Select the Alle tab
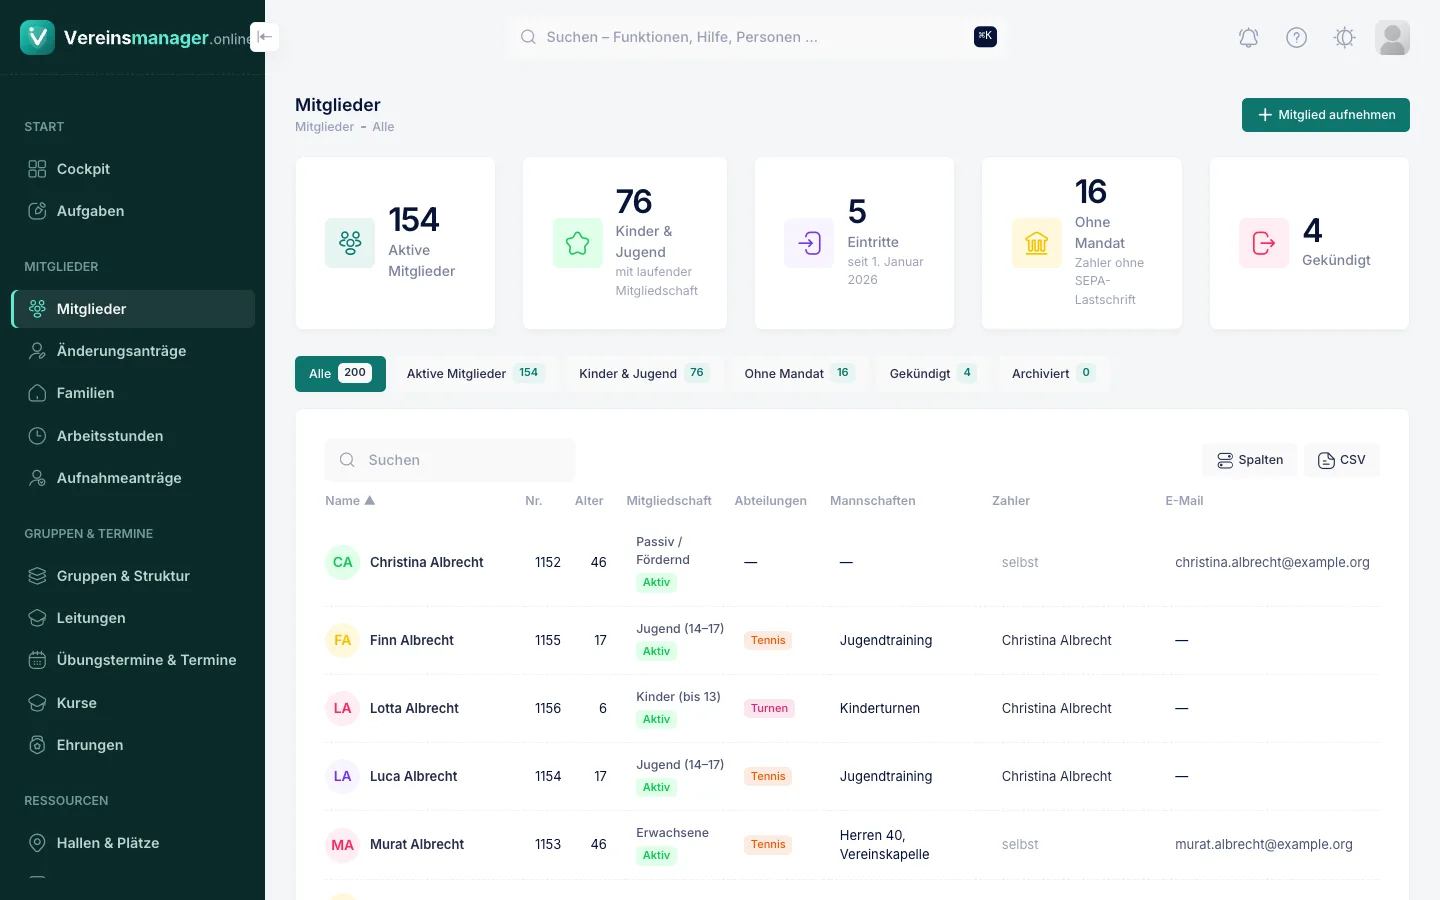Screen dimensions: 1440x900 [x=340, y=374]
